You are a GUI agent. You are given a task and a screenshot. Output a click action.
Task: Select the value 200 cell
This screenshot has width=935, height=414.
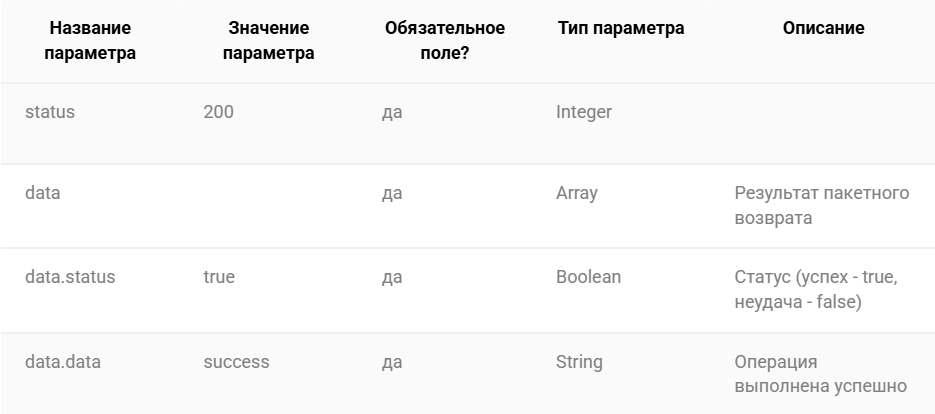click(218, 112)
